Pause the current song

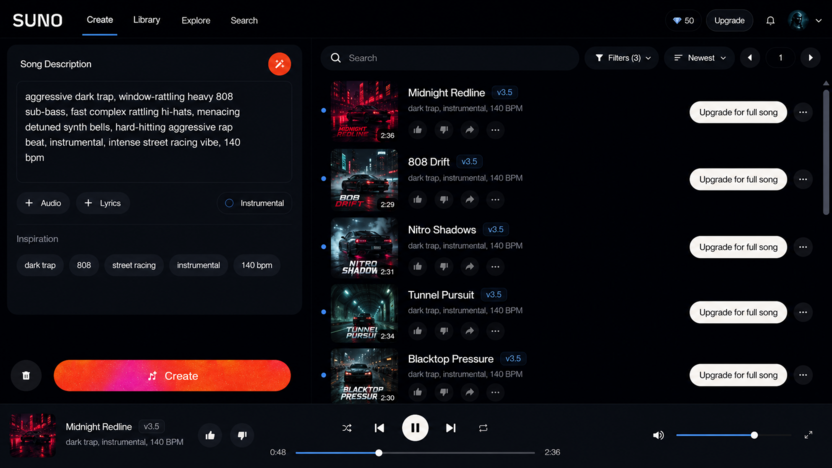tap(415, 428)
